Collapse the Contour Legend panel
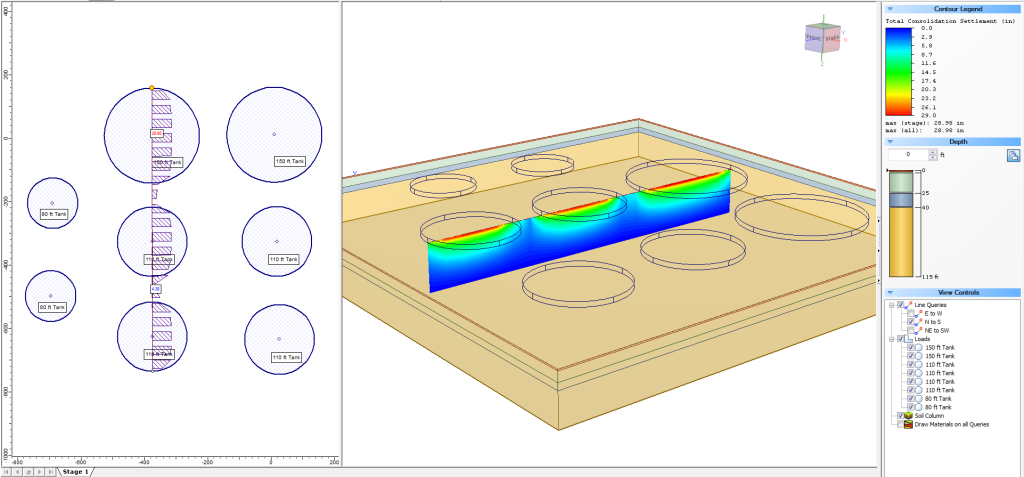This screenshot has width=1024, height=477. [890, 8]
